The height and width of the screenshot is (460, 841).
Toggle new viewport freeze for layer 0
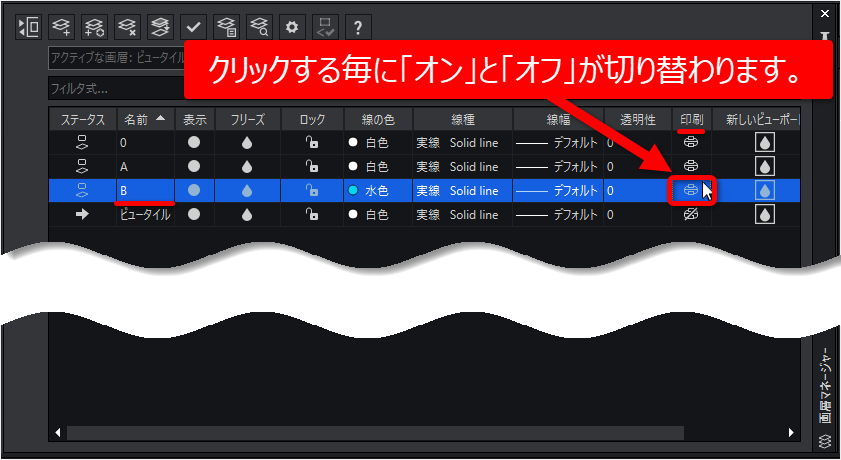tap(765, 143)
